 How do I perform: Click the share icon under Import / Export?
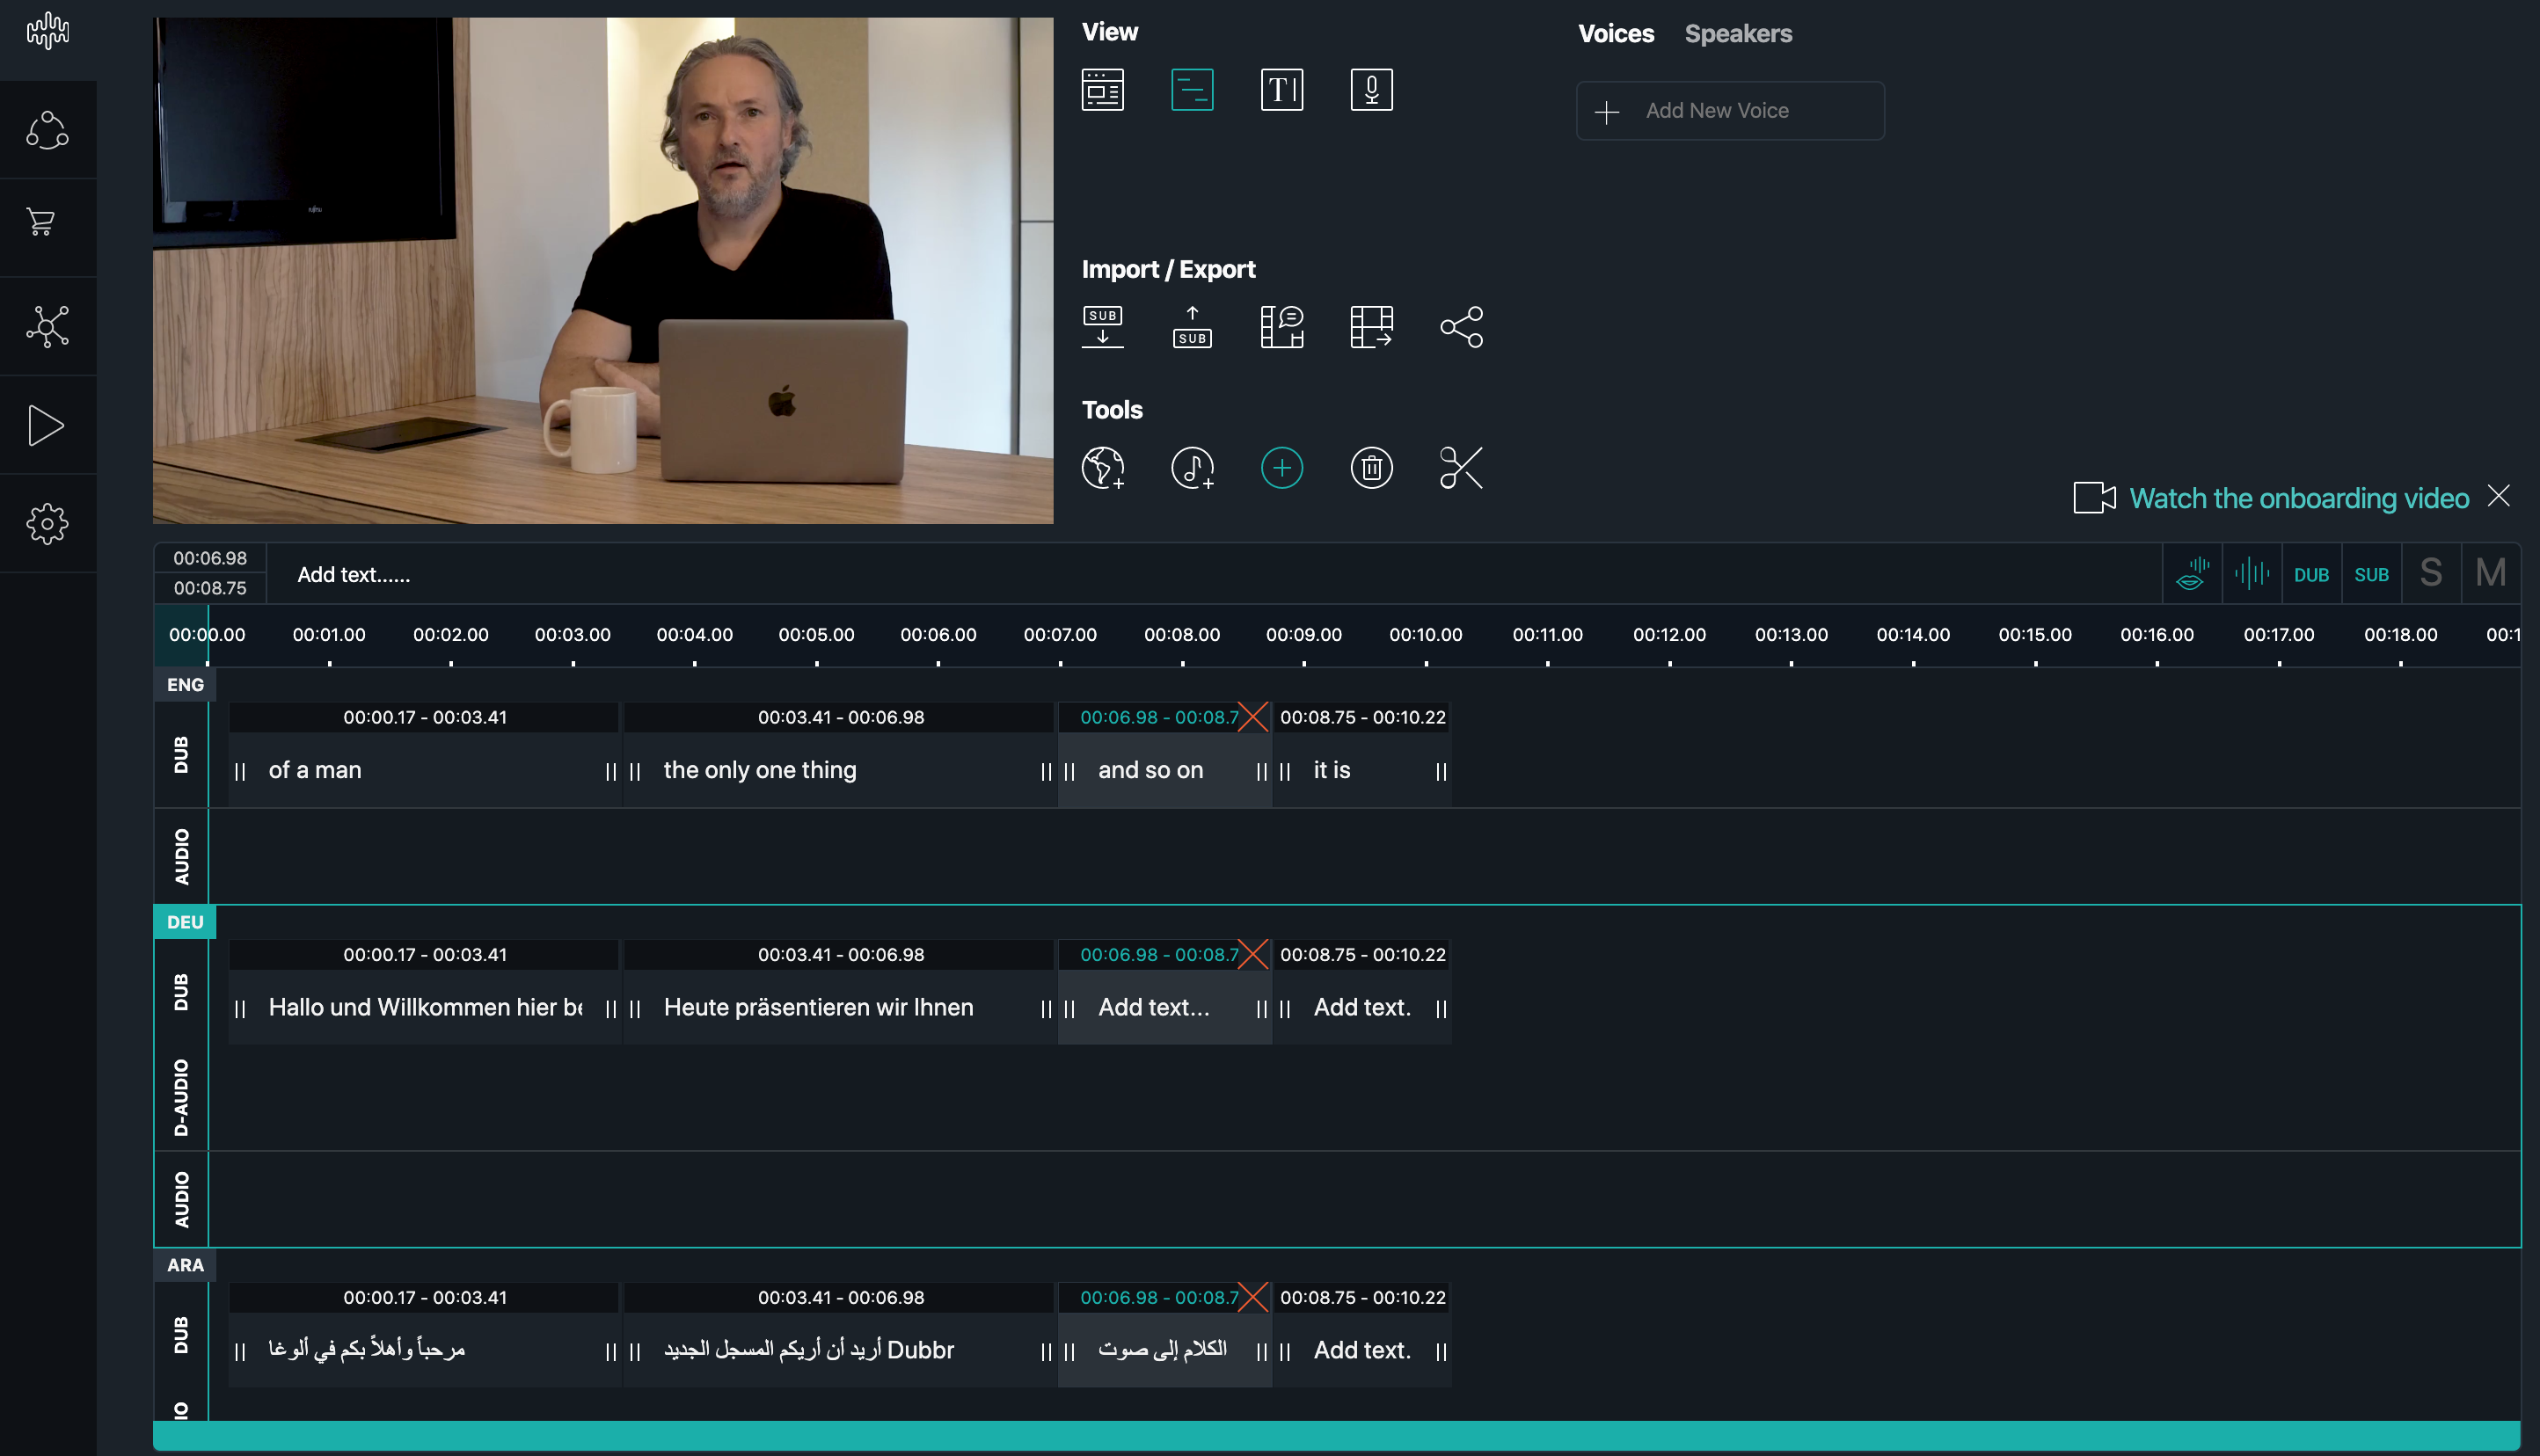pyautogui.click(x=1461, y=327)
